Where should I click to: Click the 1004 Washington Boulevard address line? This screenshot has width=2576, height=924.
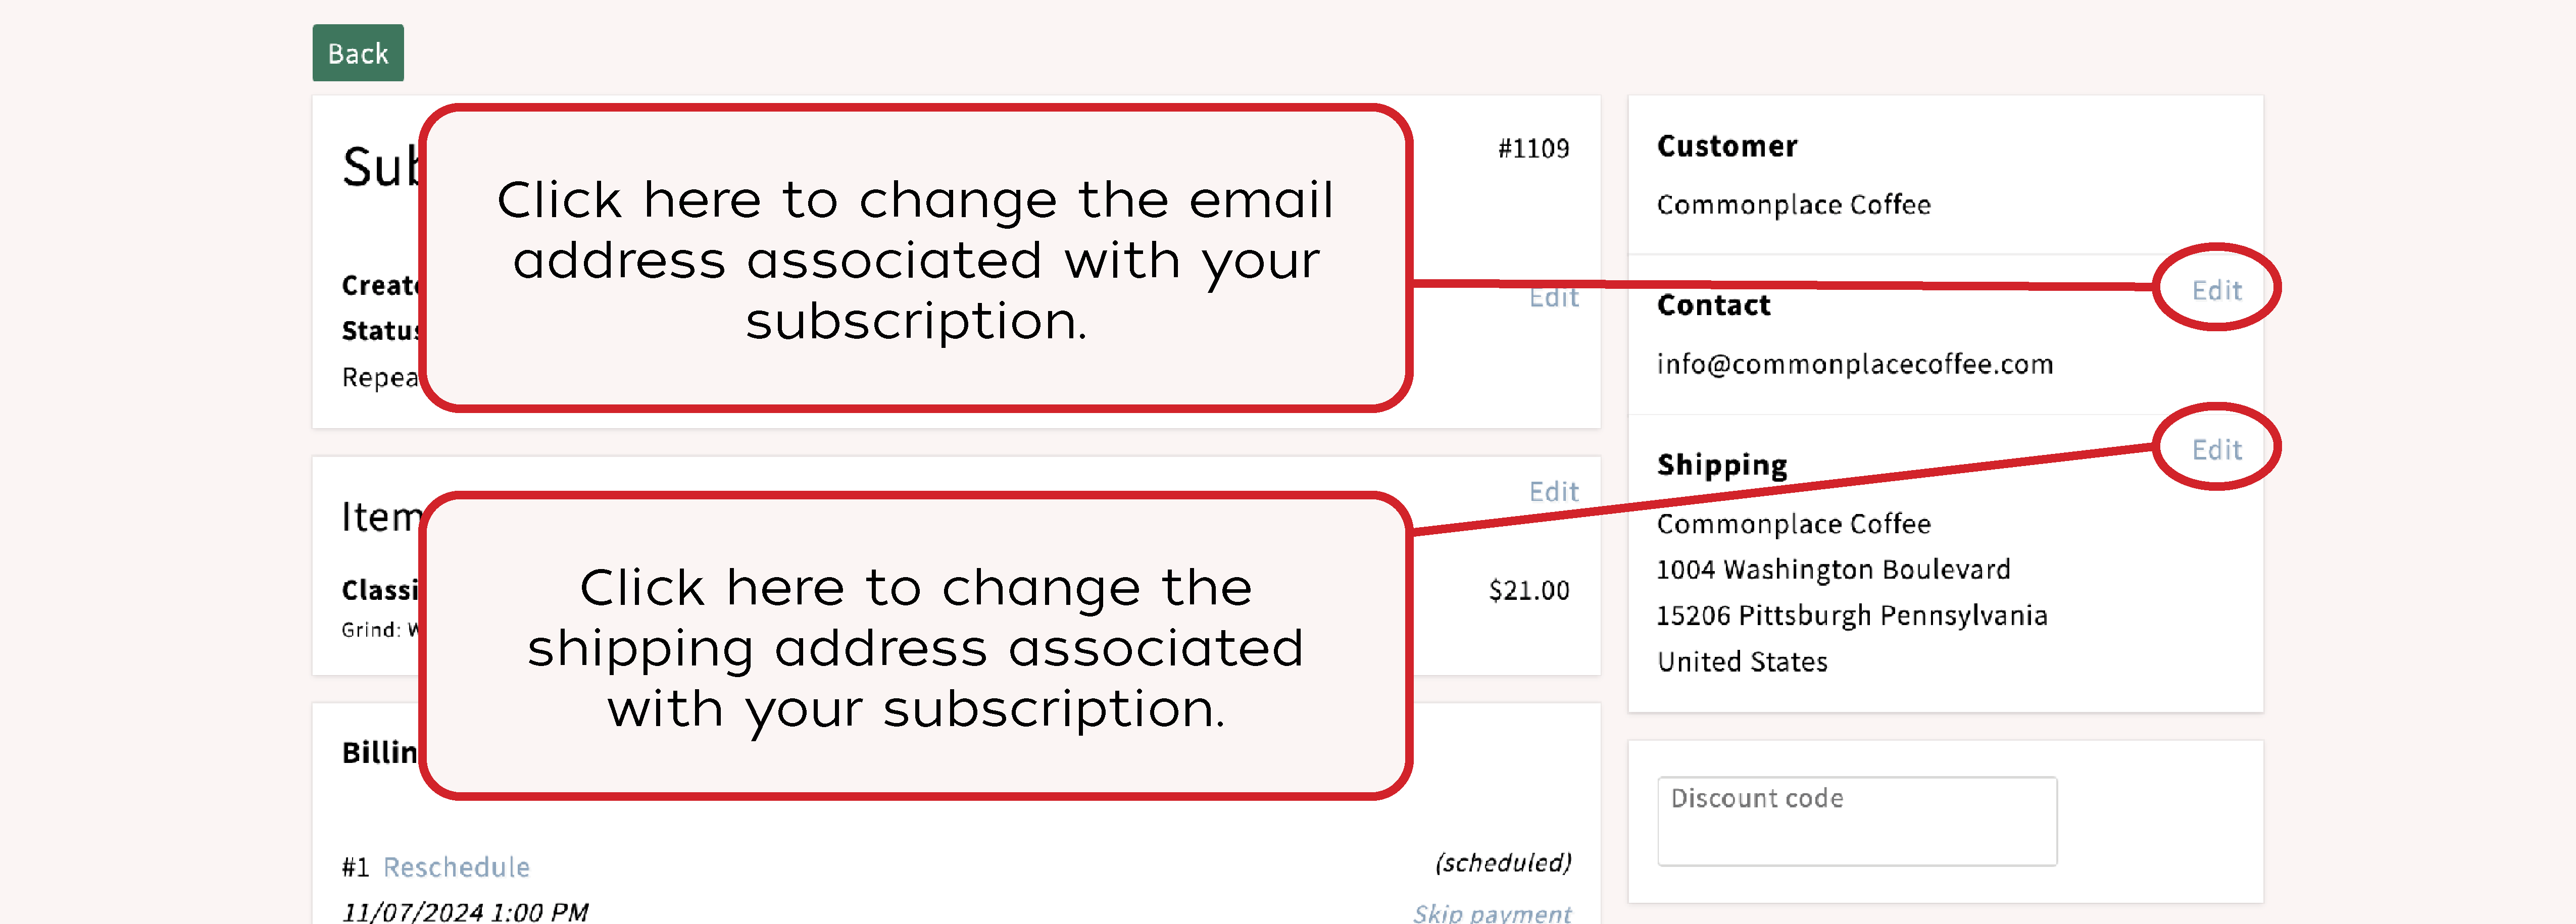click(1832, 569)
